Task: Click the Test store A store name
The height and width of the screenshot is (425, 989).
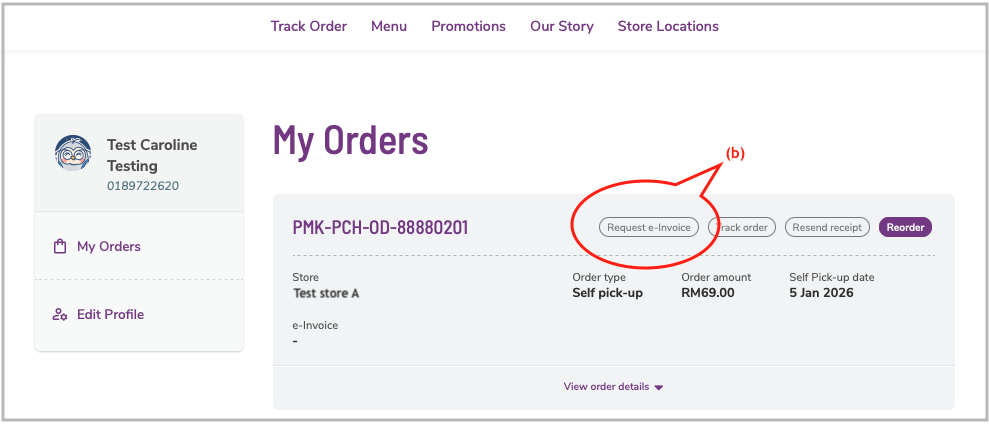Action: pos(325,293)
